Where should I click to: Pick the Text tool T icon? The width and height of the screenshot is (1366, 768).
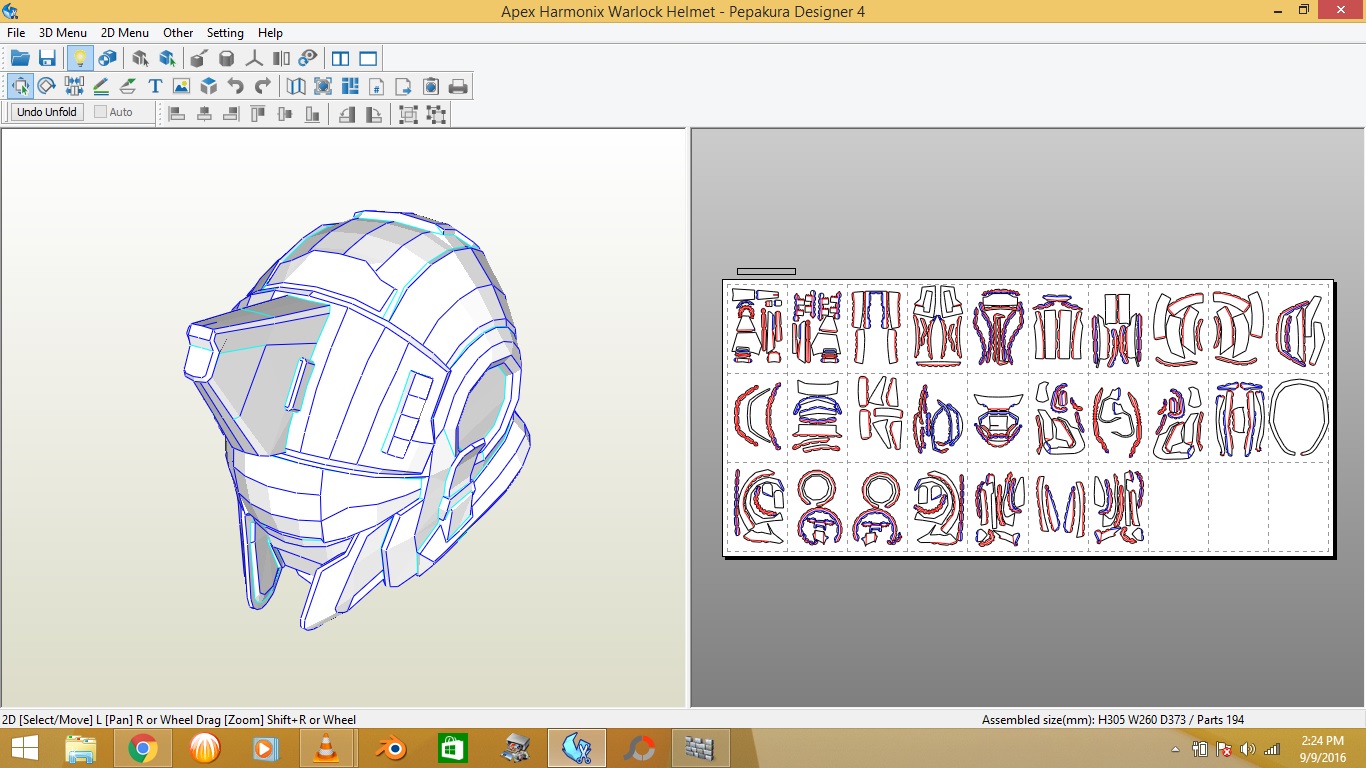(155, 86)
